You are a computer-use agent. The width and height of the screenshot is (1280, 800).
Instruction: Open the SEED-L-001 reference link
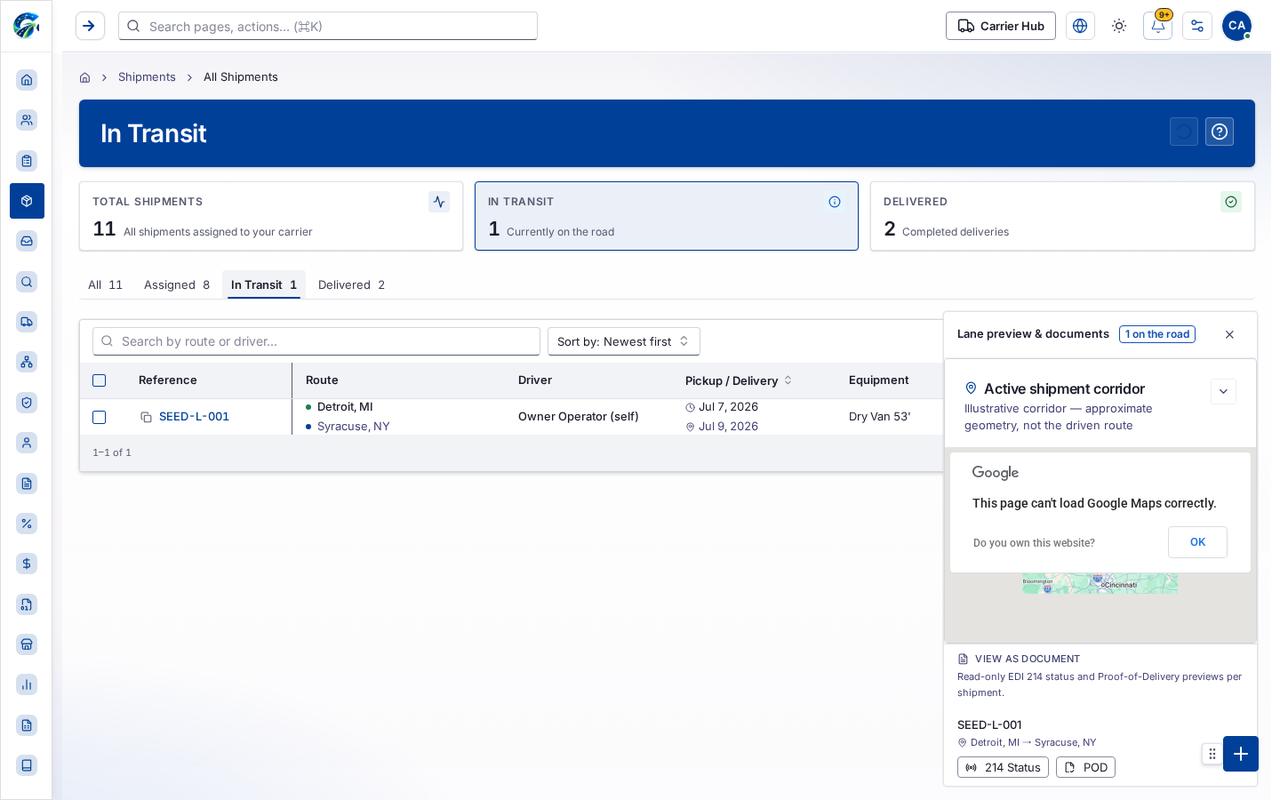click(194, 417)
